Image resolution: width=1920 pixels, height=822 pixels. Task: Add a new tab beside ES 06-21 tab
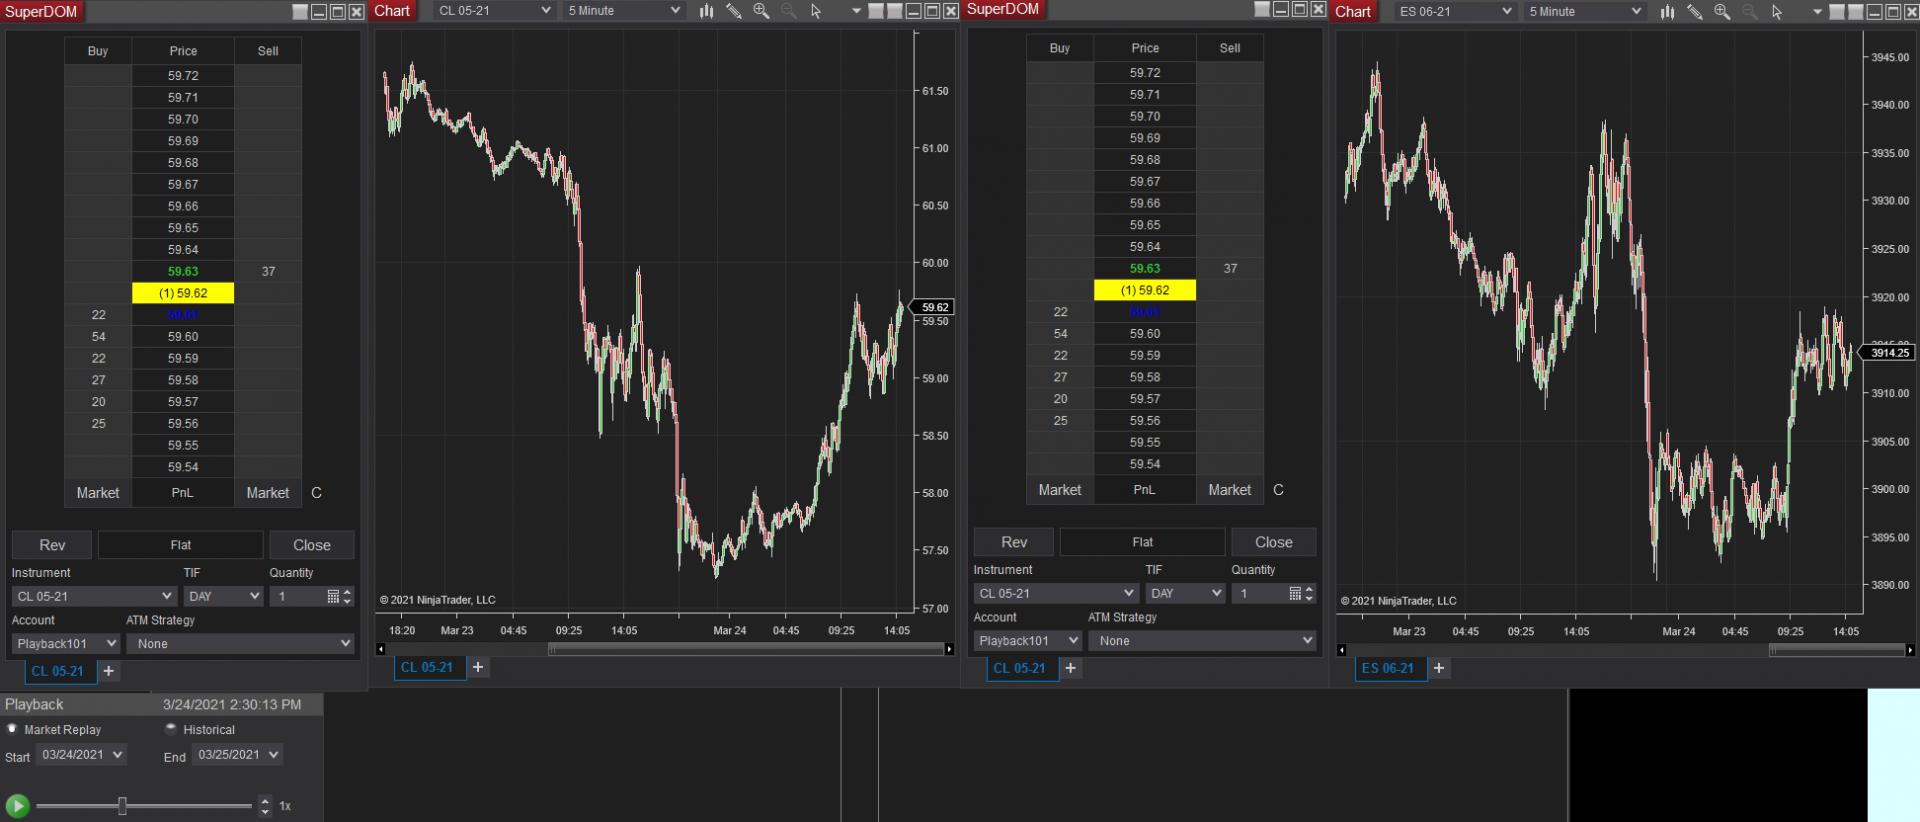(x=1439, y=668)
